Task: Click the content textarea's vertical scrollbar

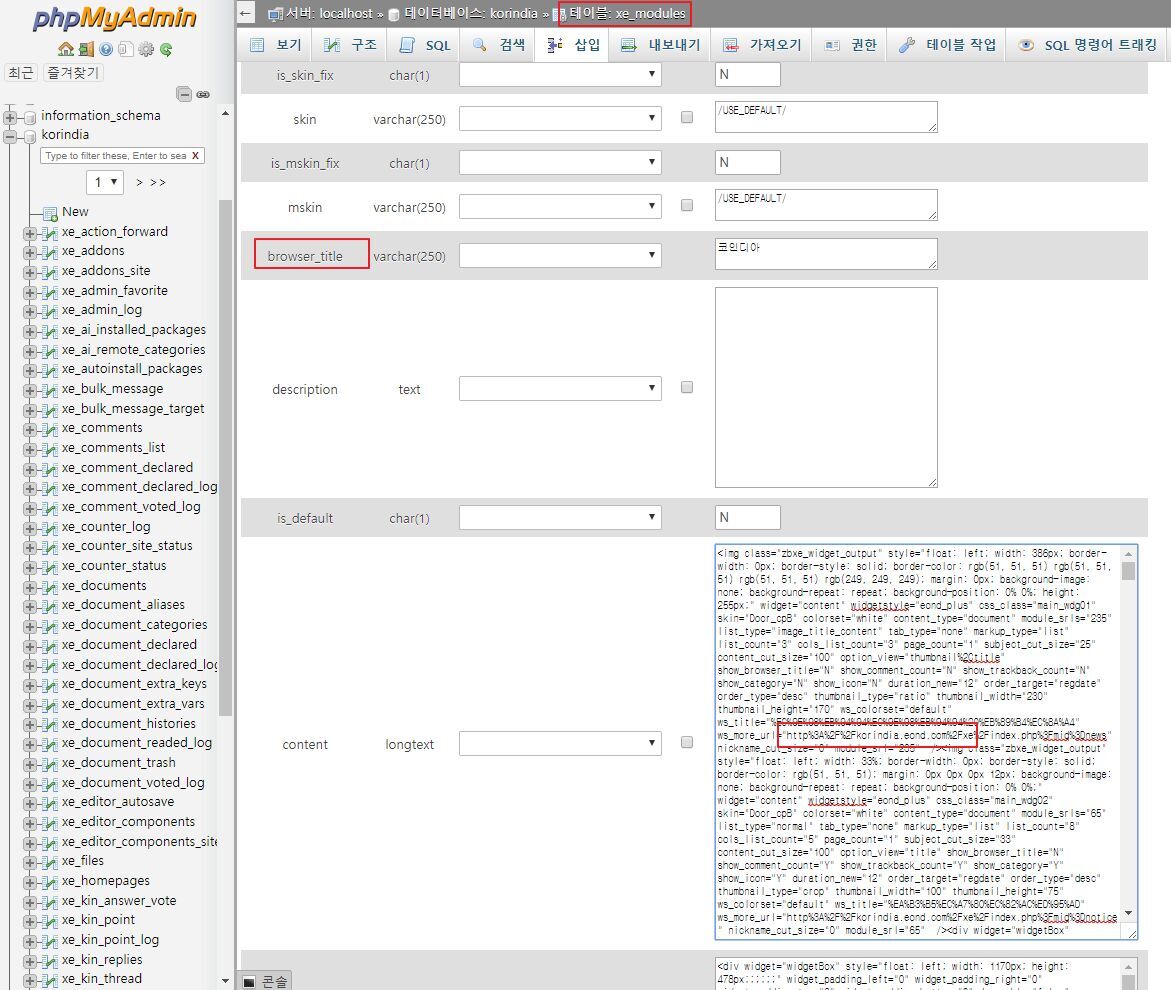Action: coord(1128,735)
